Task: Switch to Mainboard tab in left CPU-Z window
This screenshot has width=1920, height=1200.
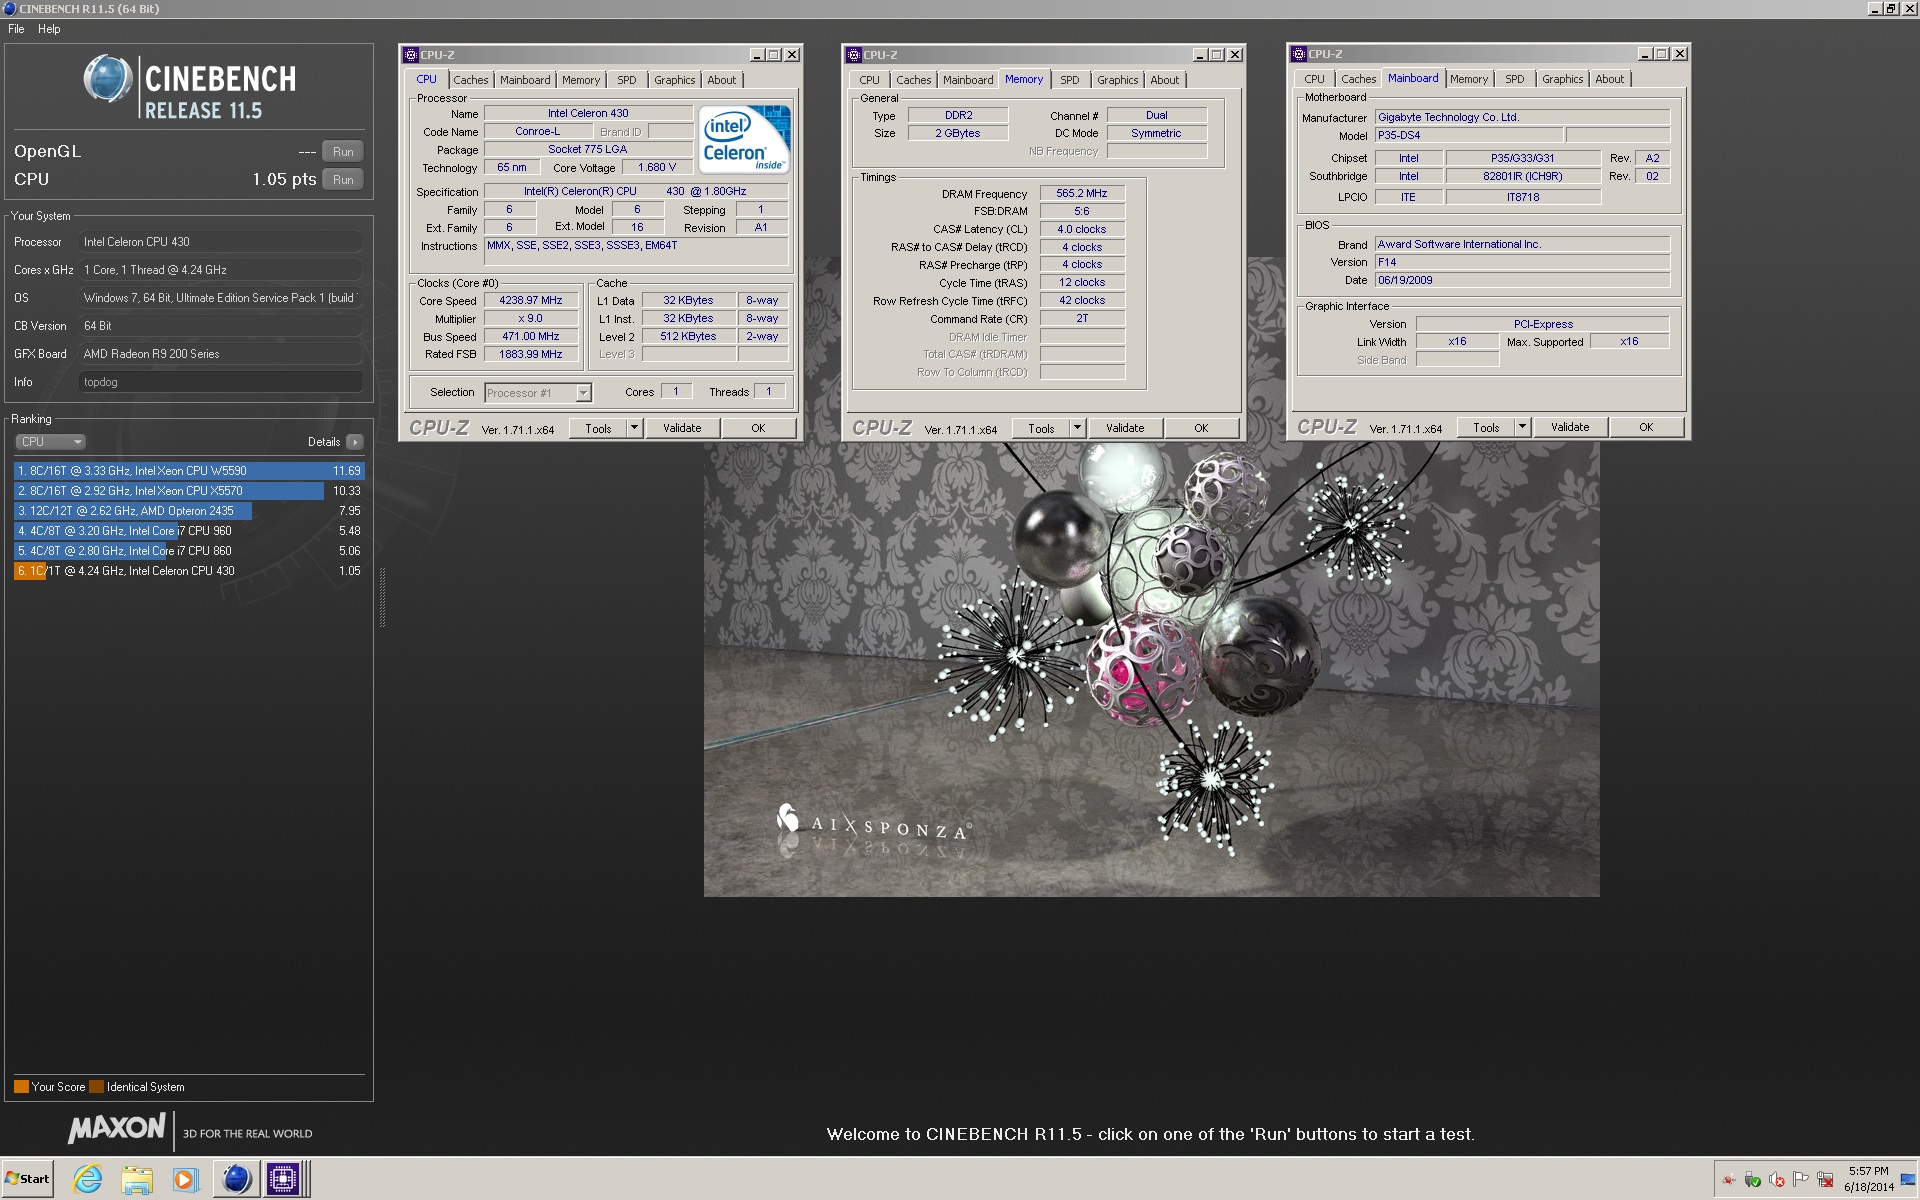Action: (525, 80)
